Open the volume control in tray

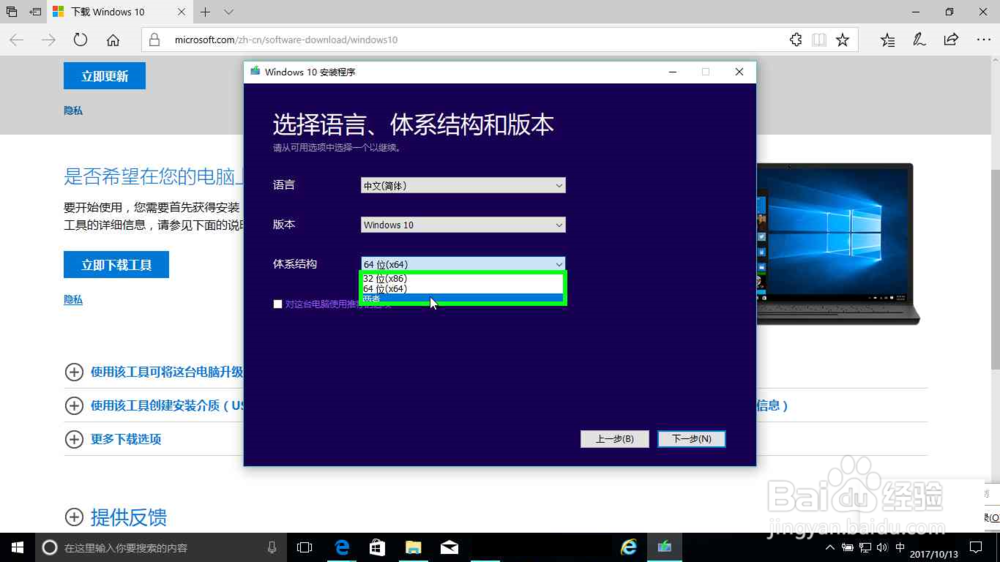pos(882,547)
